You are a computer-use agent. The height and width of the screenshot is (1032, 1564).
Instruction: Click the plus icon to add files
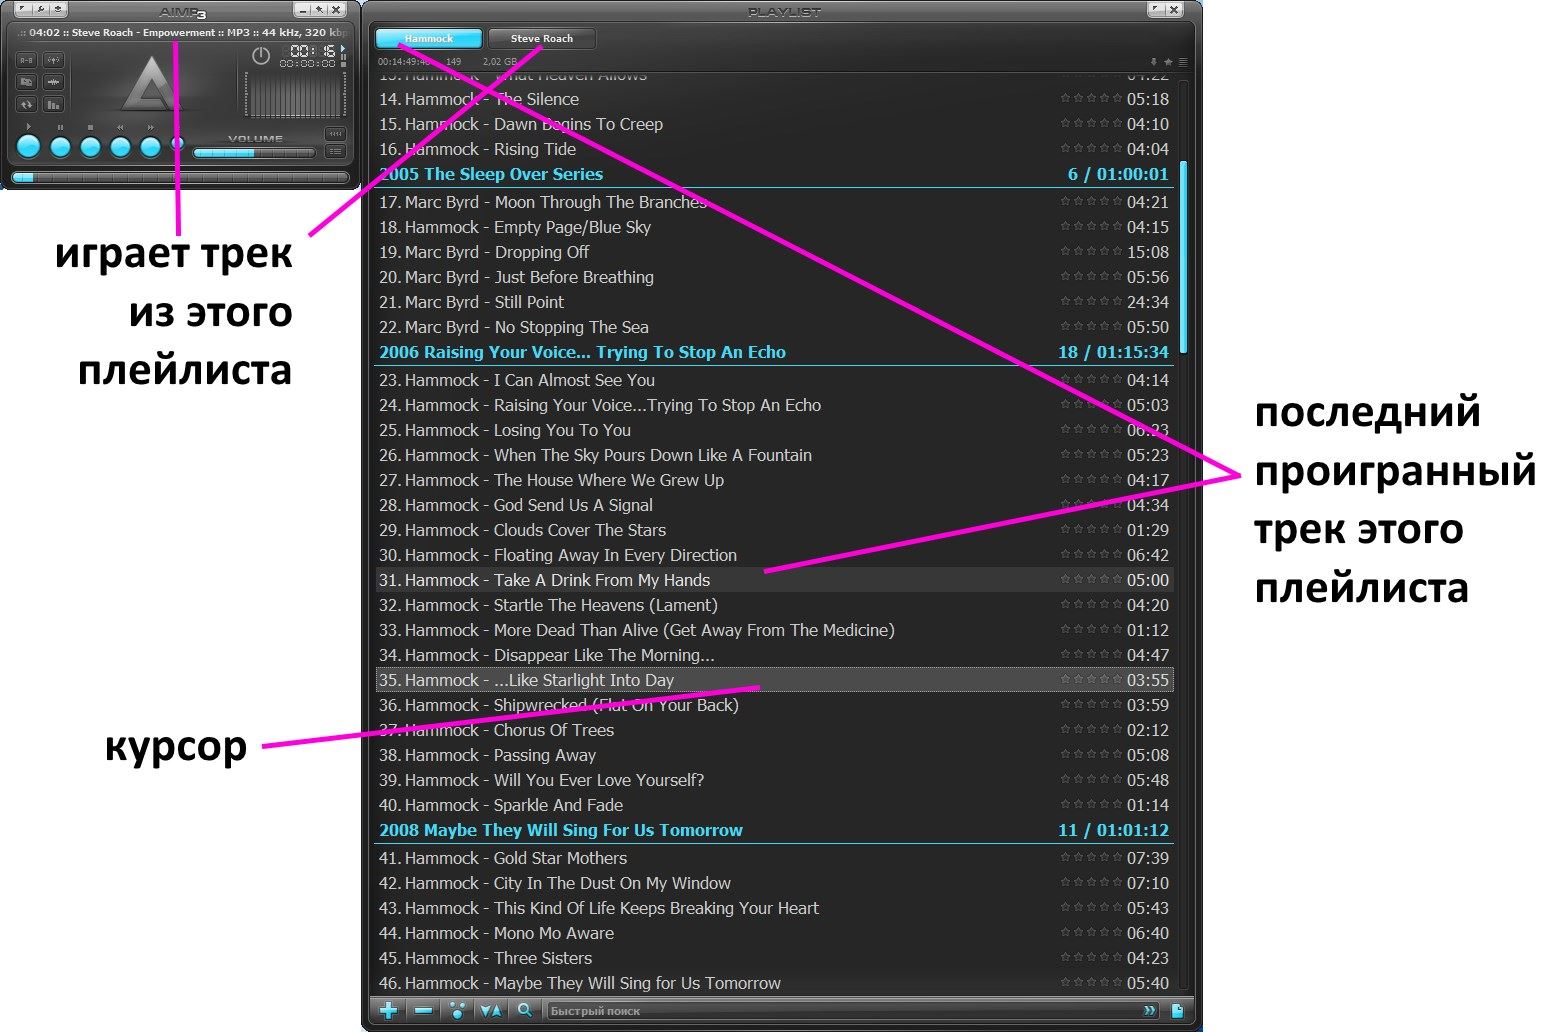(389, 1010)
